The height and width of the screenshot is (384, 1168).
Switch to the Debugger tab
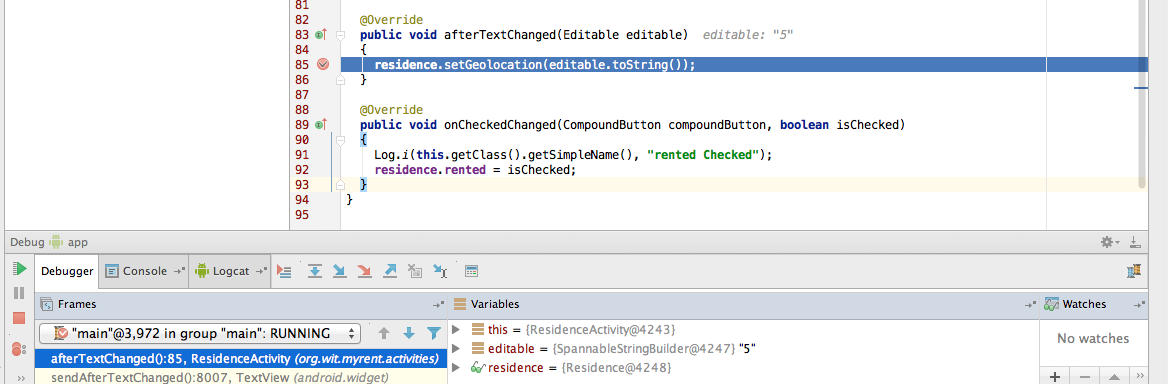tap(67, 272)
